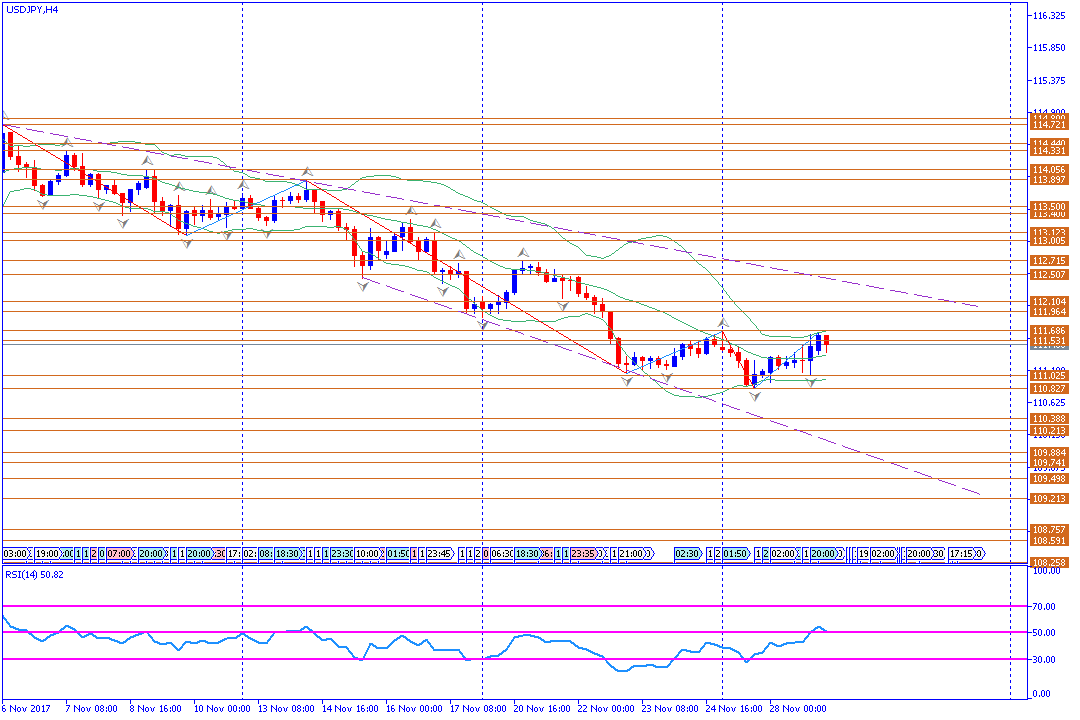Viewport: 1080px width, 720px height.
Task: Click the 110.388 price level label
Action: 1049,419
